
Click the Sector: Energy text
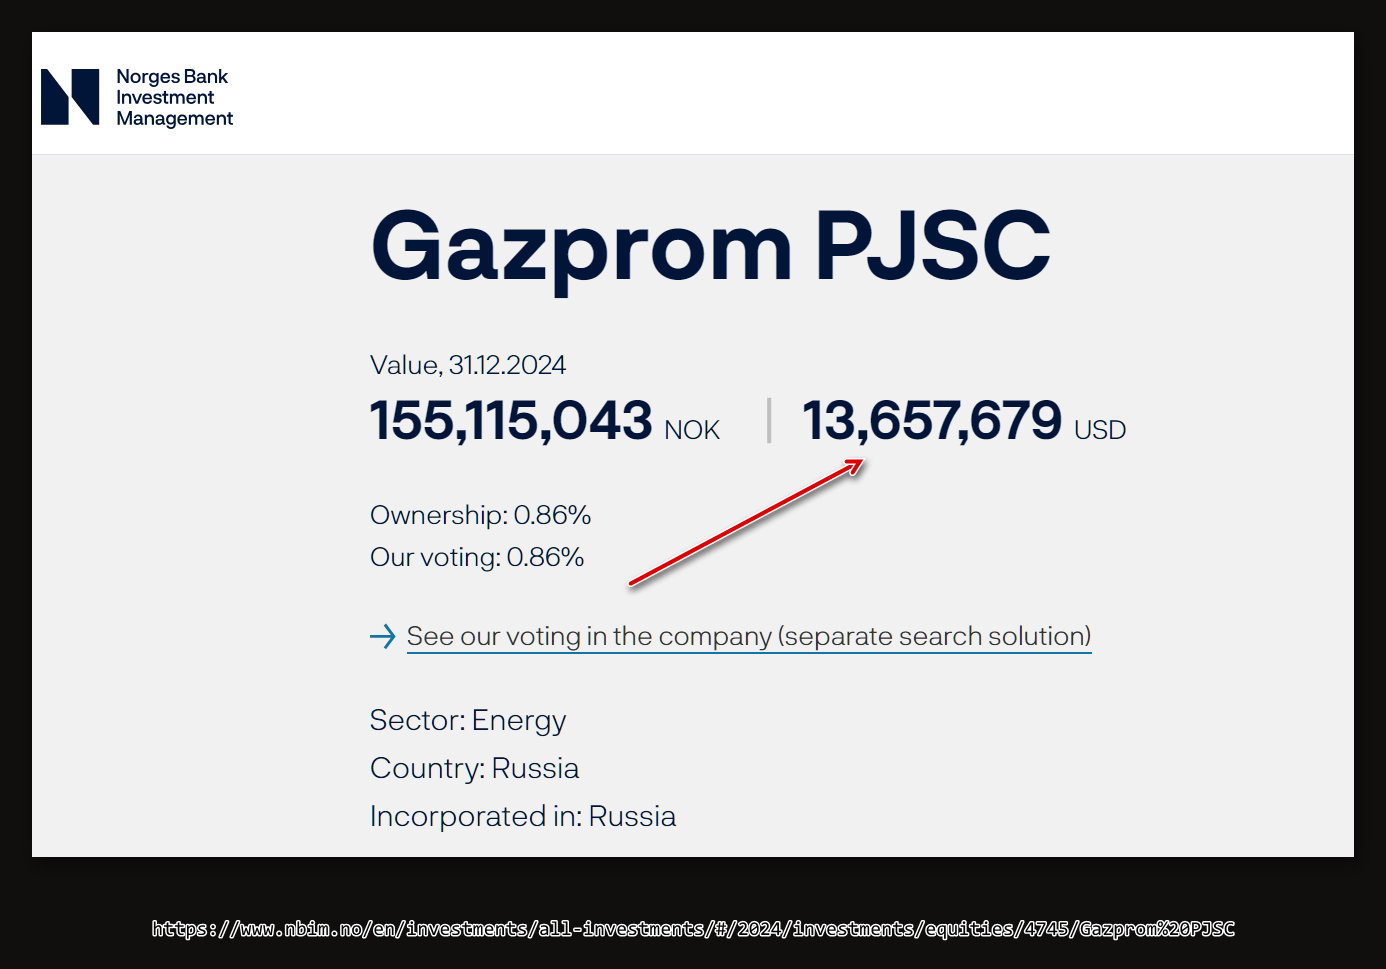pyautogui.click(x=468, y=720)
